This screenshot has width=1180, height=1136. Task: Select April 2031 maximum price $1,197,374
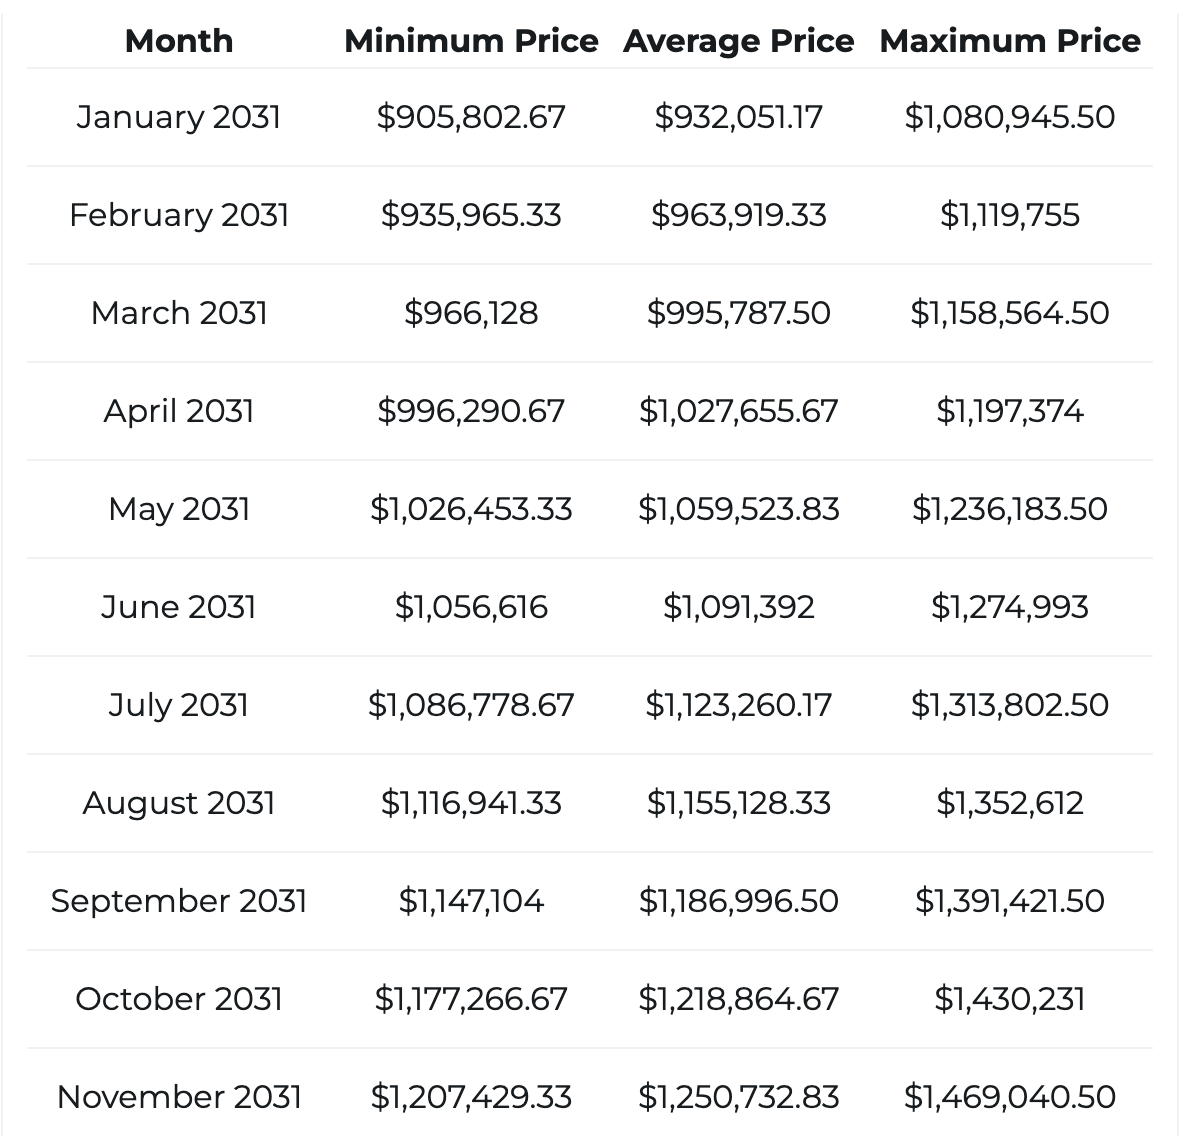click(1010, 411)
